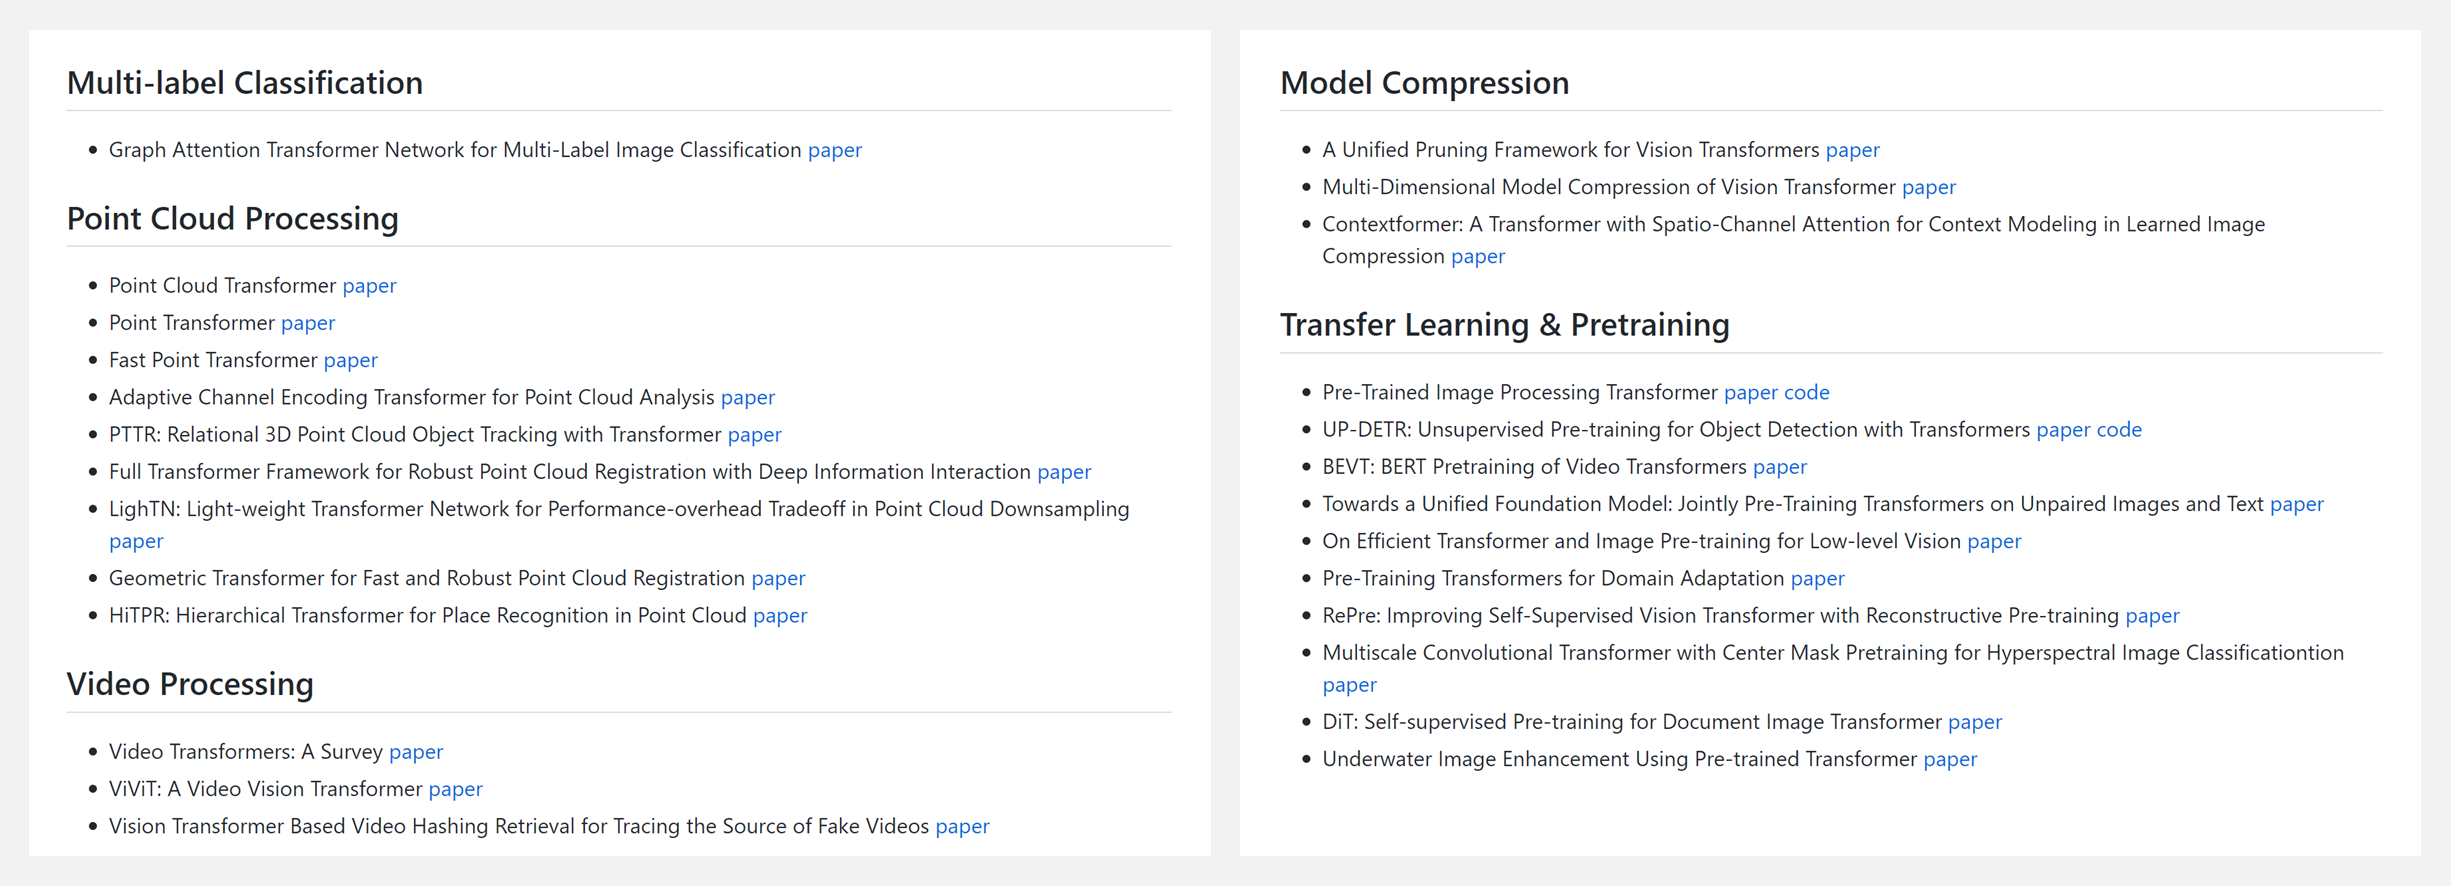The width and height of the screenshot is (2451, 886).
Task: Open paper link for LighTN Light-weight Transformer
Action: (136, 541)
